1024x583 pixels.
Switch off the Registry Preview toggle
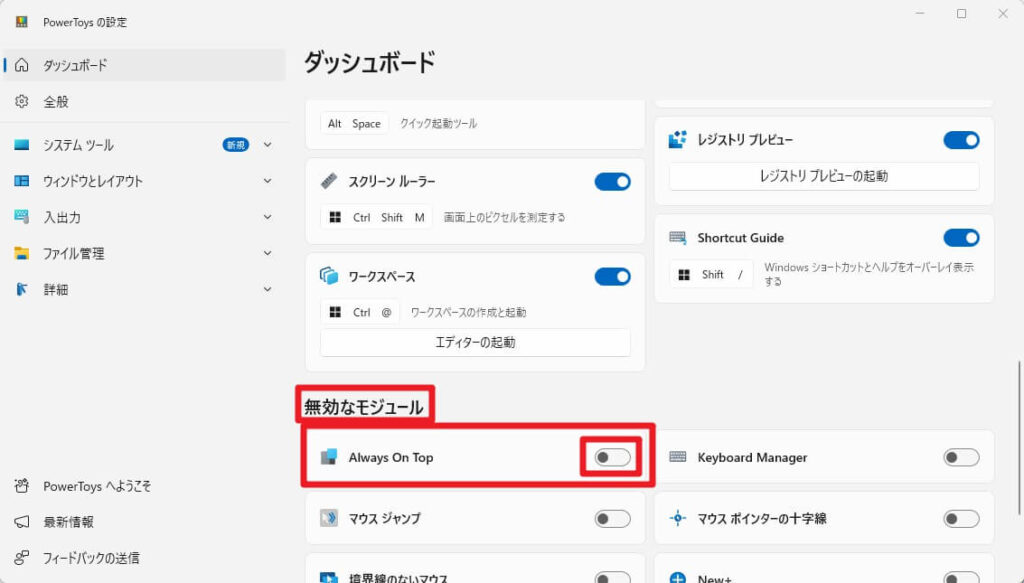961,140
